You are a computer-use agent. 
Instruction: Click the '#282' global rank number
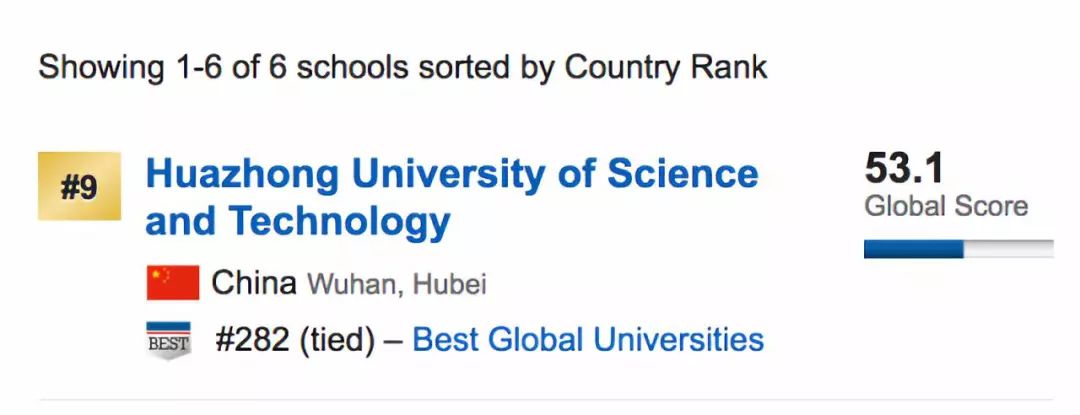click(x=253, y=340)
